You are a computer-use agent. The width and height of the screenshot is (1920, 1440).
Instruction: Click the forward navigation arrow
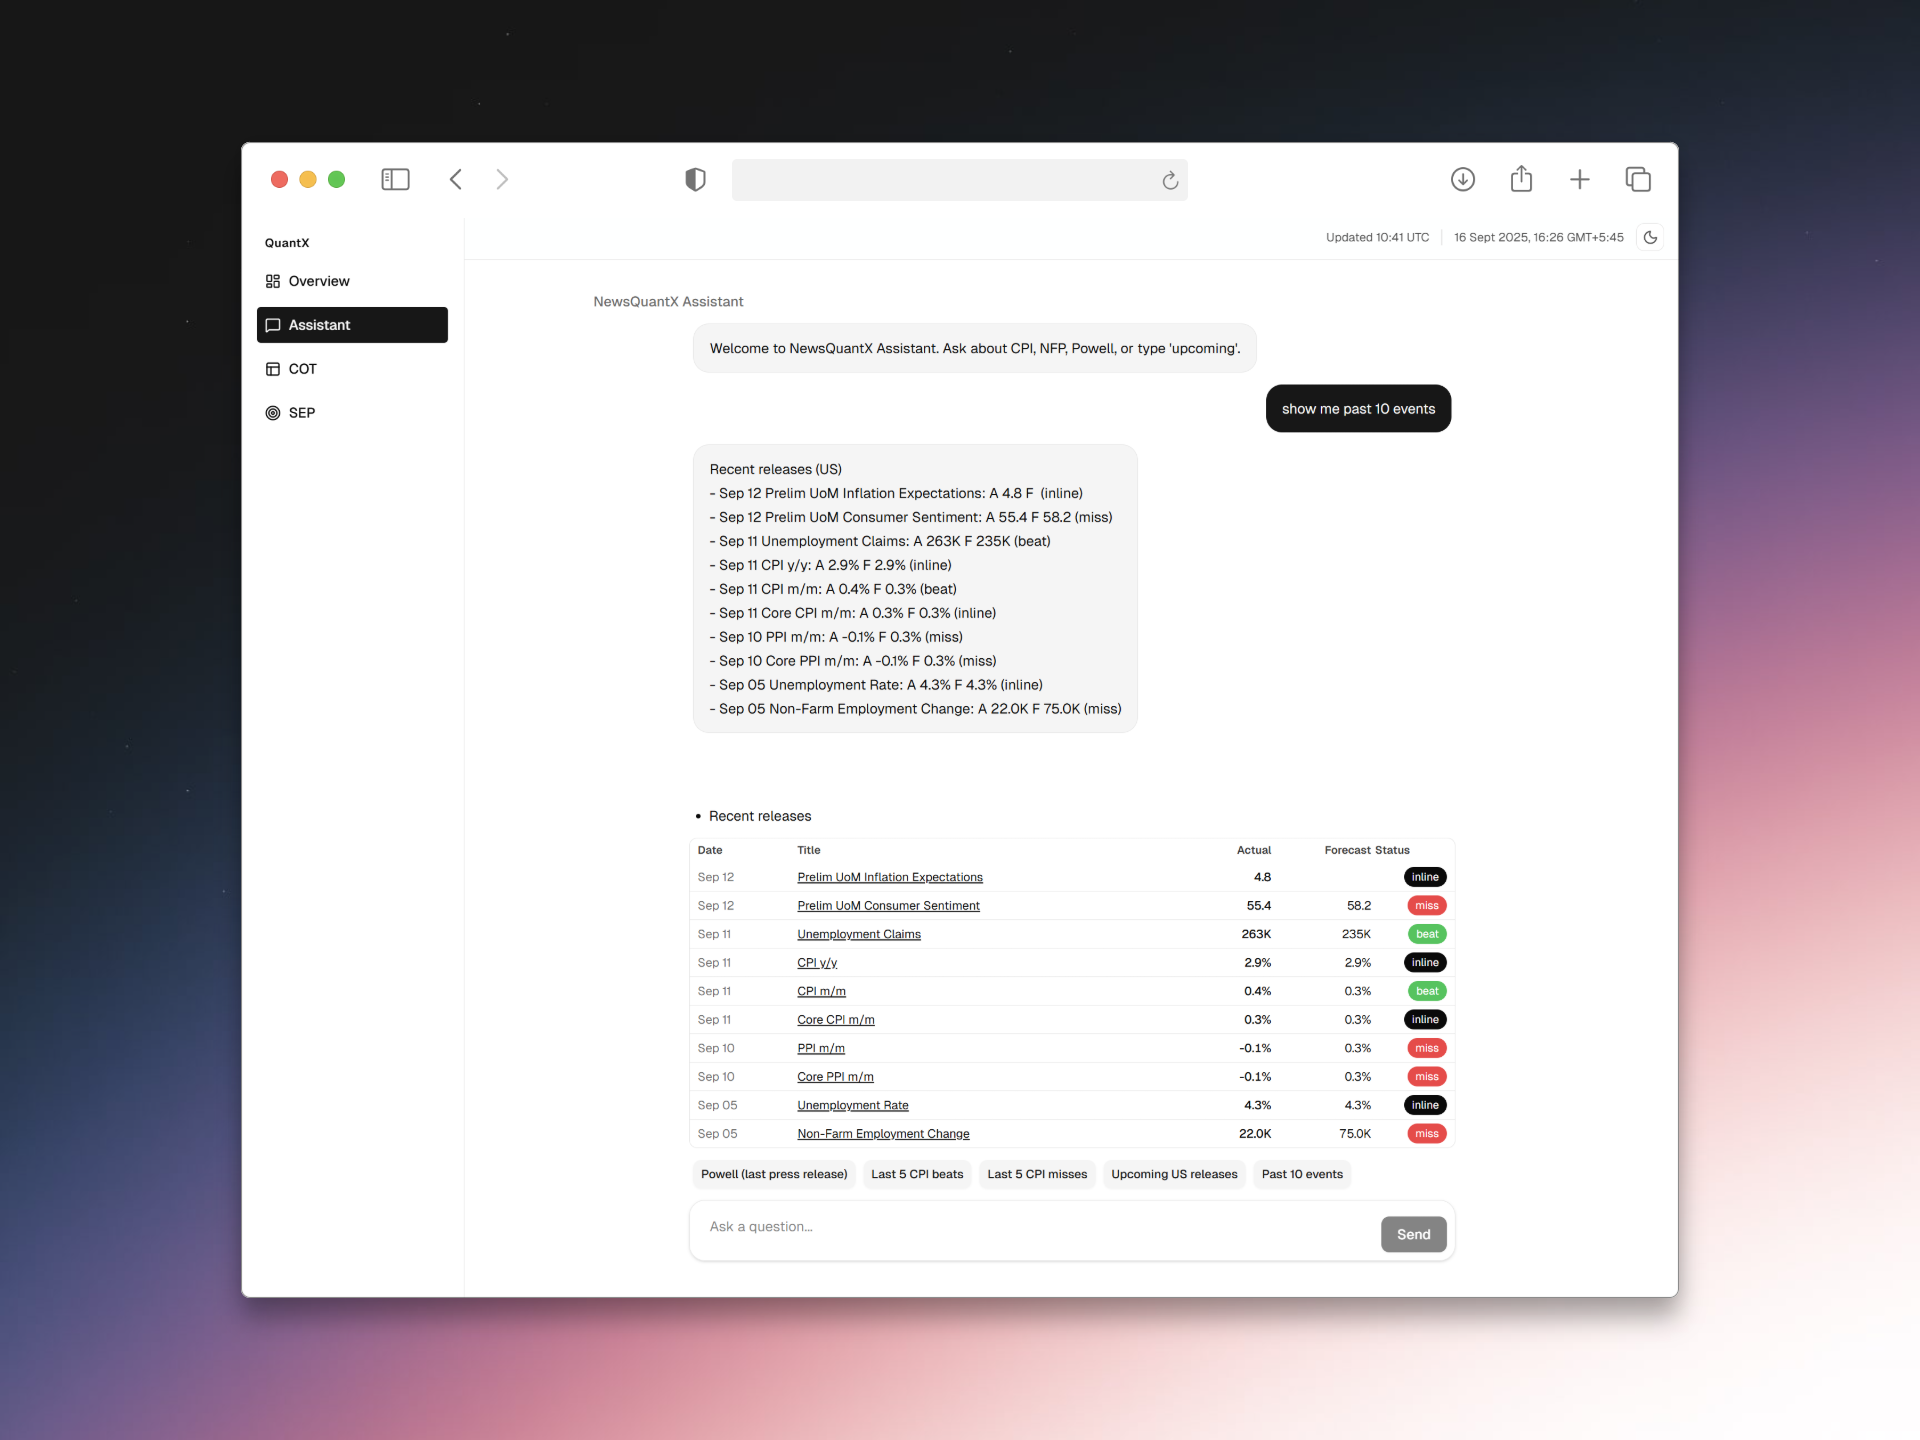point(502,179)
